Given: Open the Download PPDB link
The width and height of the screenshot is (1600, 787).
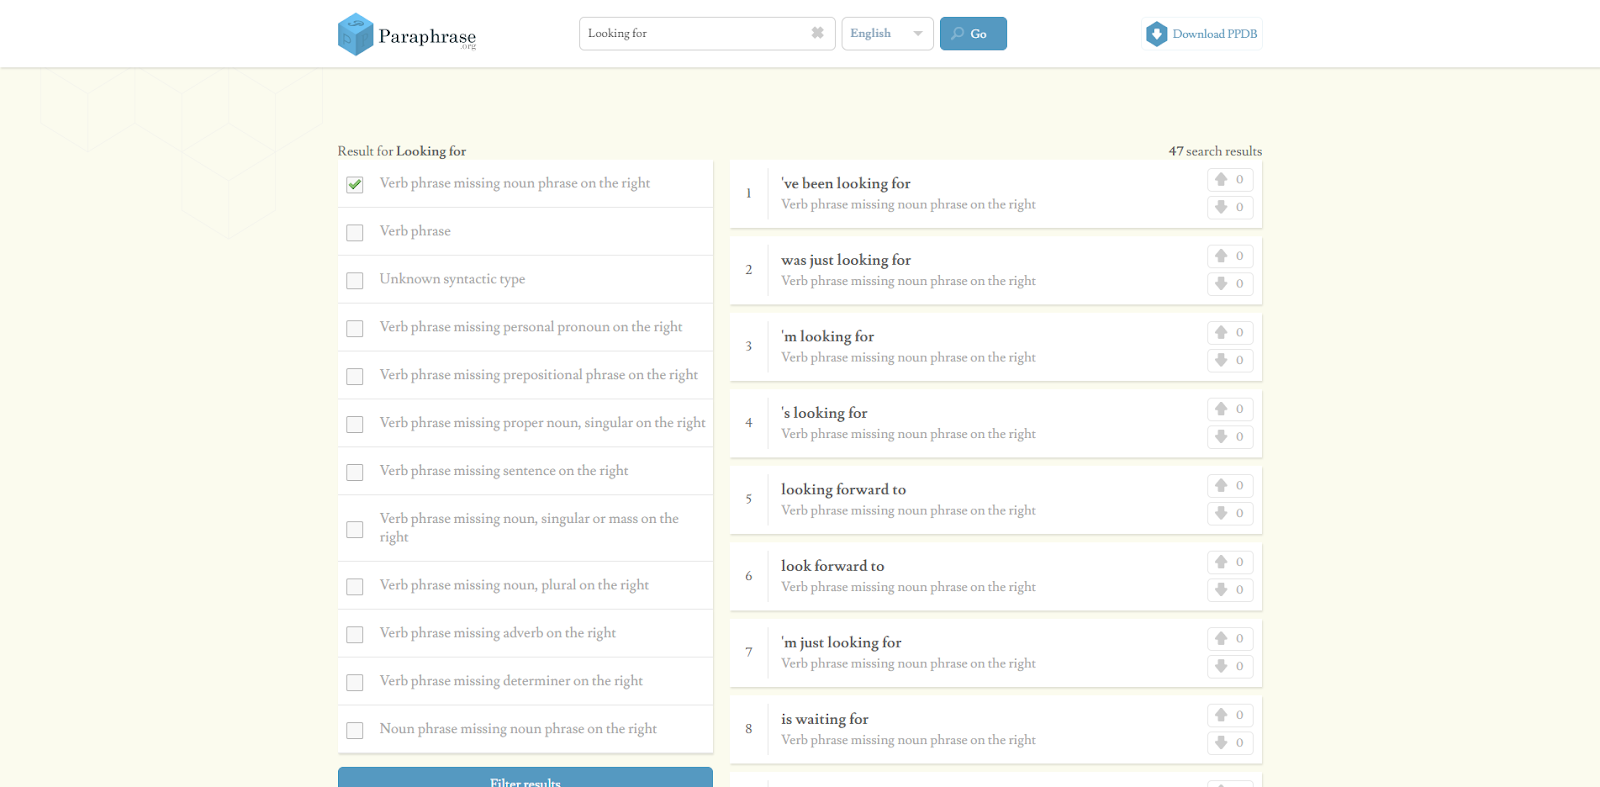Looking at the screenshot, I should click(x=1214, y=34).
